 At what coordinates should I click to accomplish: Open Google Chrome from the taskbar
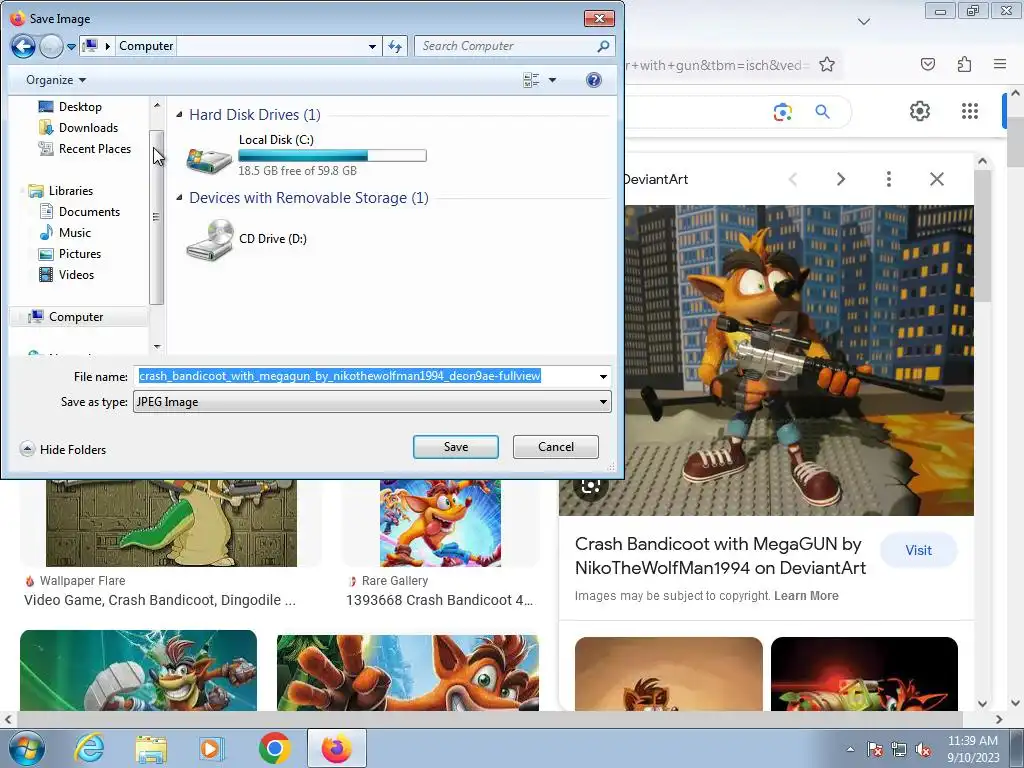[x=274, y=748]
